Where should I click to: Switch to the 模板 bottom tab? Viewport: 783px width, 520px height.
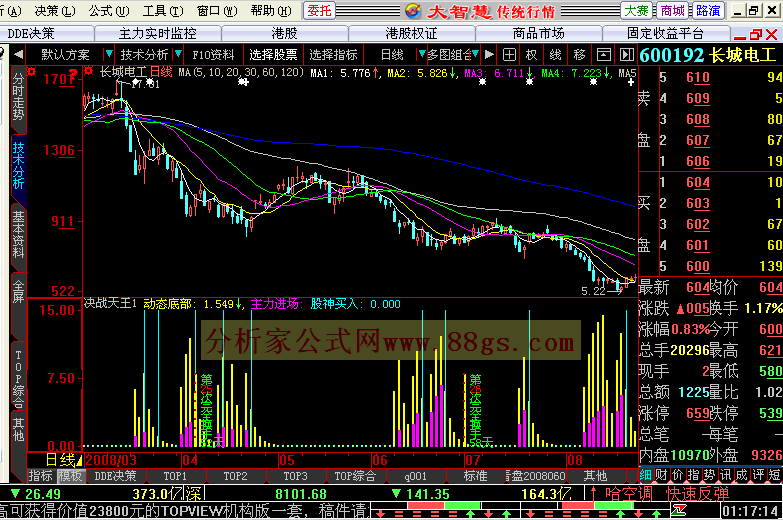tap(69, 476)
